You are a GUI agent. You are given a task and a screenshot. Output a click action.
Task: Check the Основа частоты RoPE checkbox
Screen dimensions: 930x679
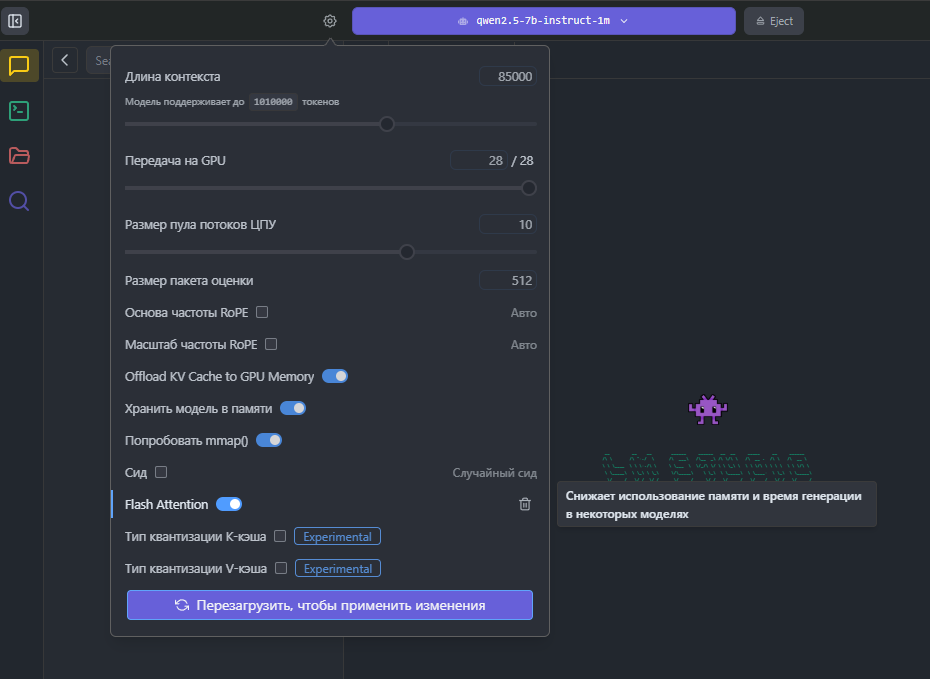[x=262, y=312]
